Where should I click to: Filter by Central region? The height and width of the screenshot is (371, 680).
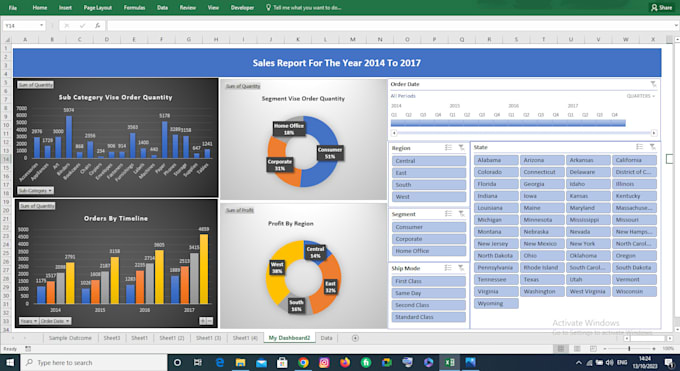click(429, 161)
